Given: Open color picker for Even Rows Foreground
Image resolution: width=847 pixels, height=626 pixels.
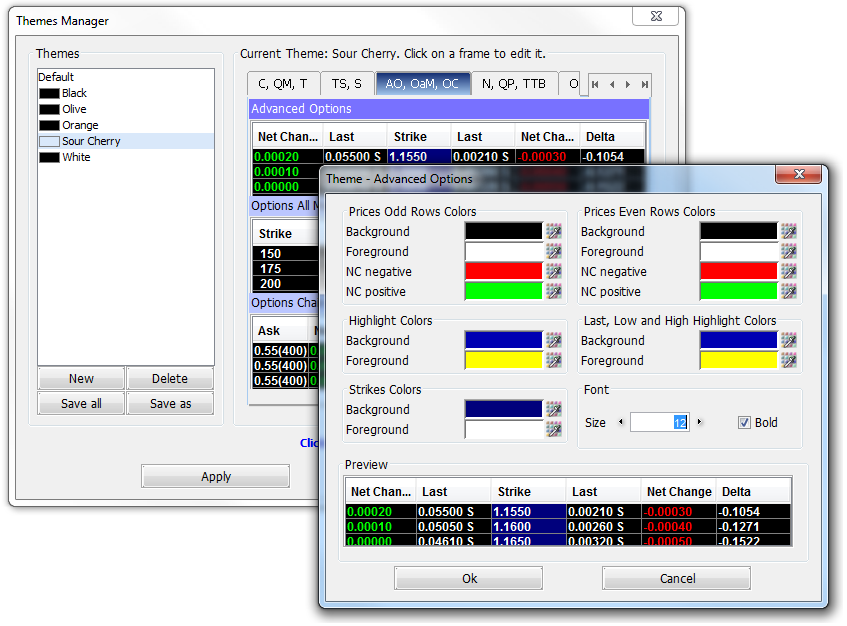Looking at the screenshot, I should click(789, 251).
